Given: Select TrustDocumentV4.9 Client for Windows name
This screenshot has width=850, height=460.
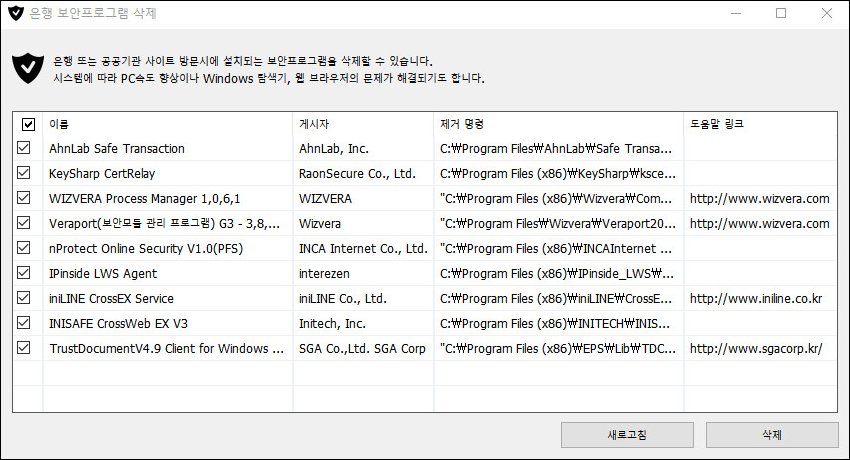Looking at the screenshot, I should click(x=166, y=348).
